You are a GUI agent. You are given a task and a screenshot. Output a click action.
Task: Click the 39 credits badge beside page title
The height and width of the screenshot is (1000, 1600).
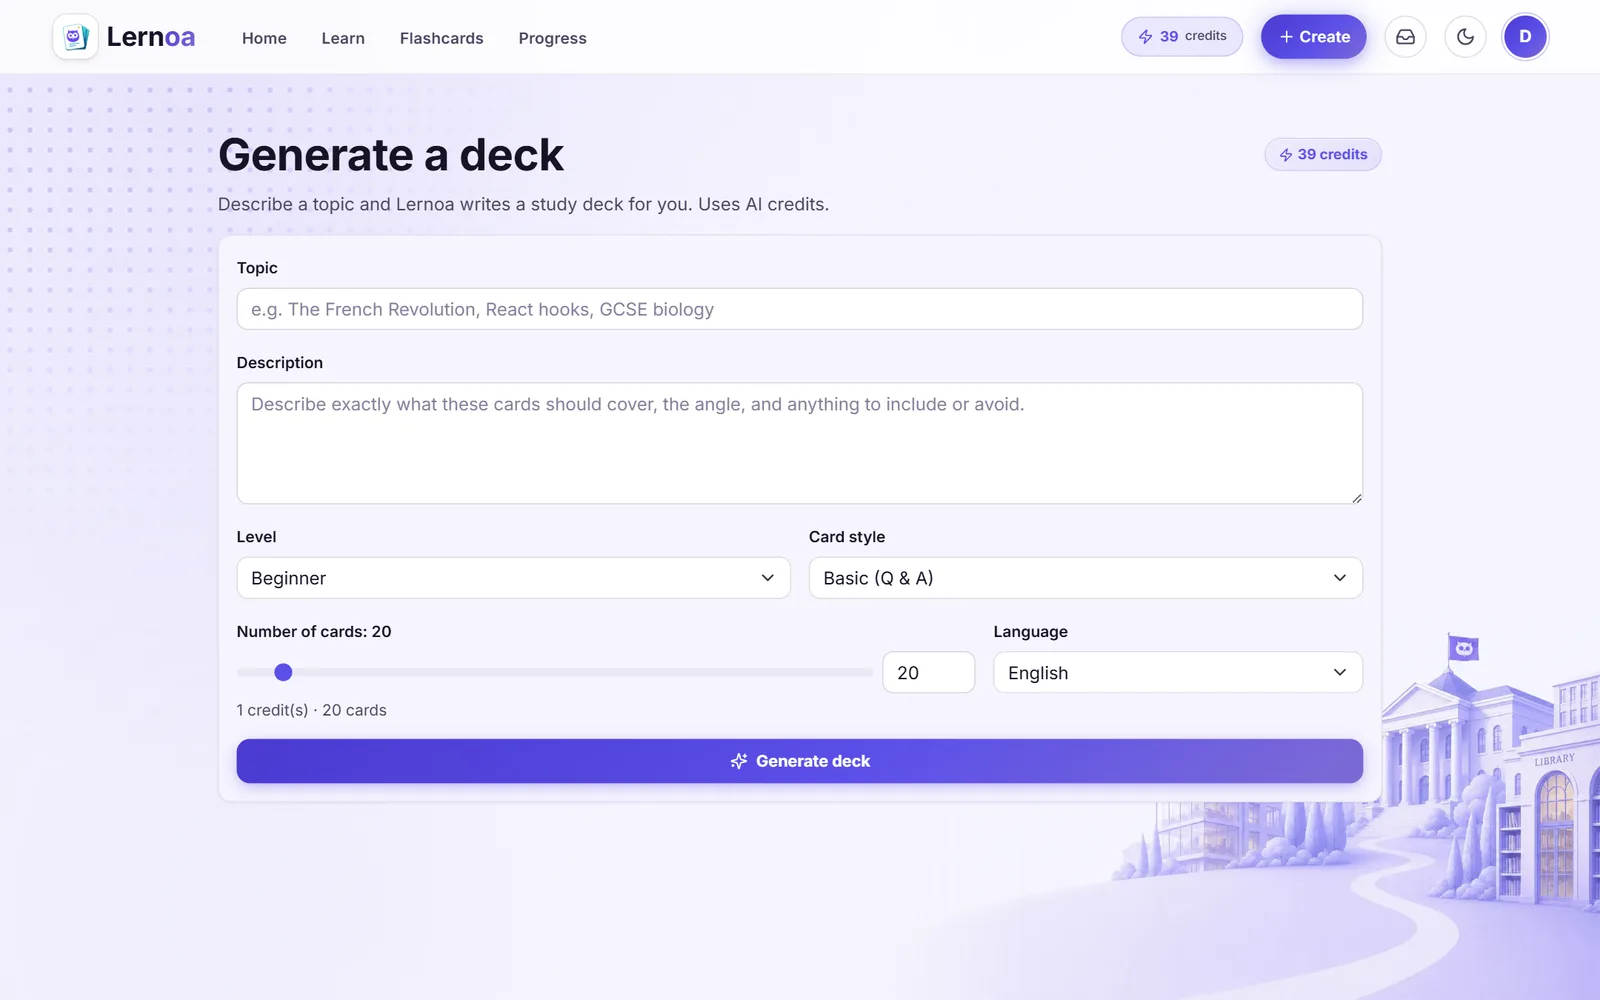[1323, 155]
